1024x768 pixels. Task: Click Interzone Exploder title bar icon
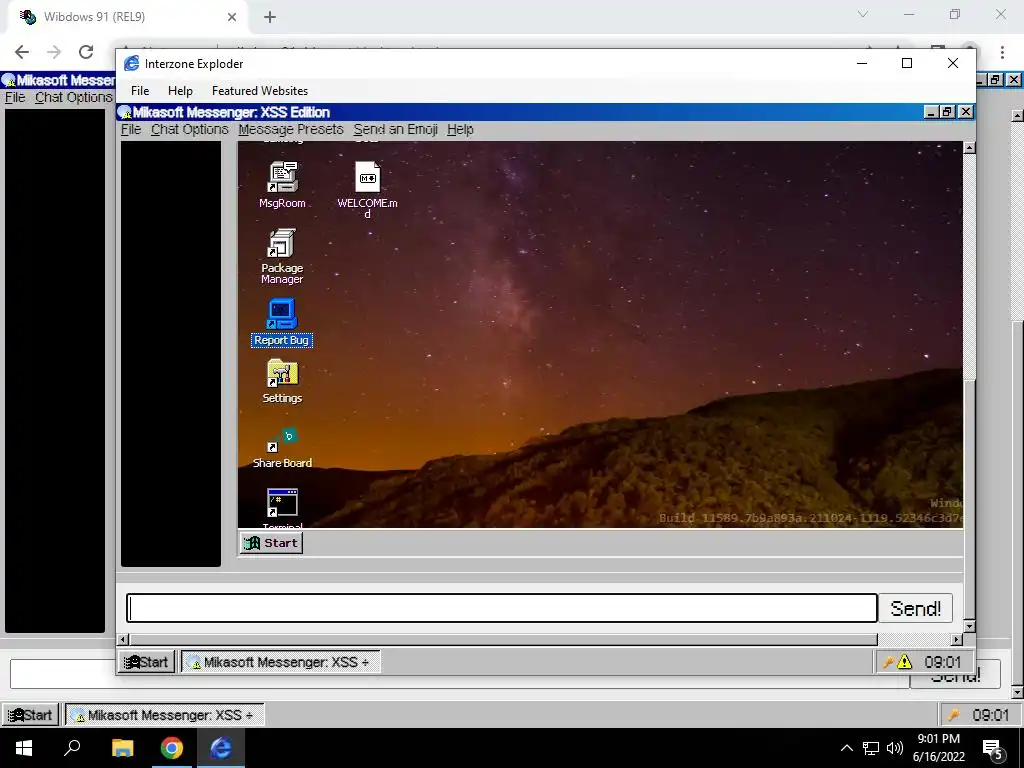pos(131,63)
